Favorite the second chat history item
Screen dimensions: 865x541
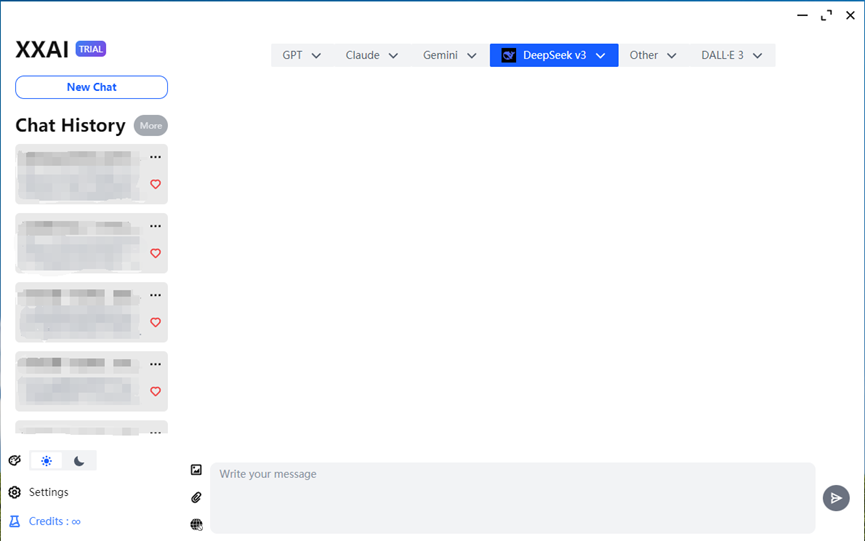(x=156, y=253)
